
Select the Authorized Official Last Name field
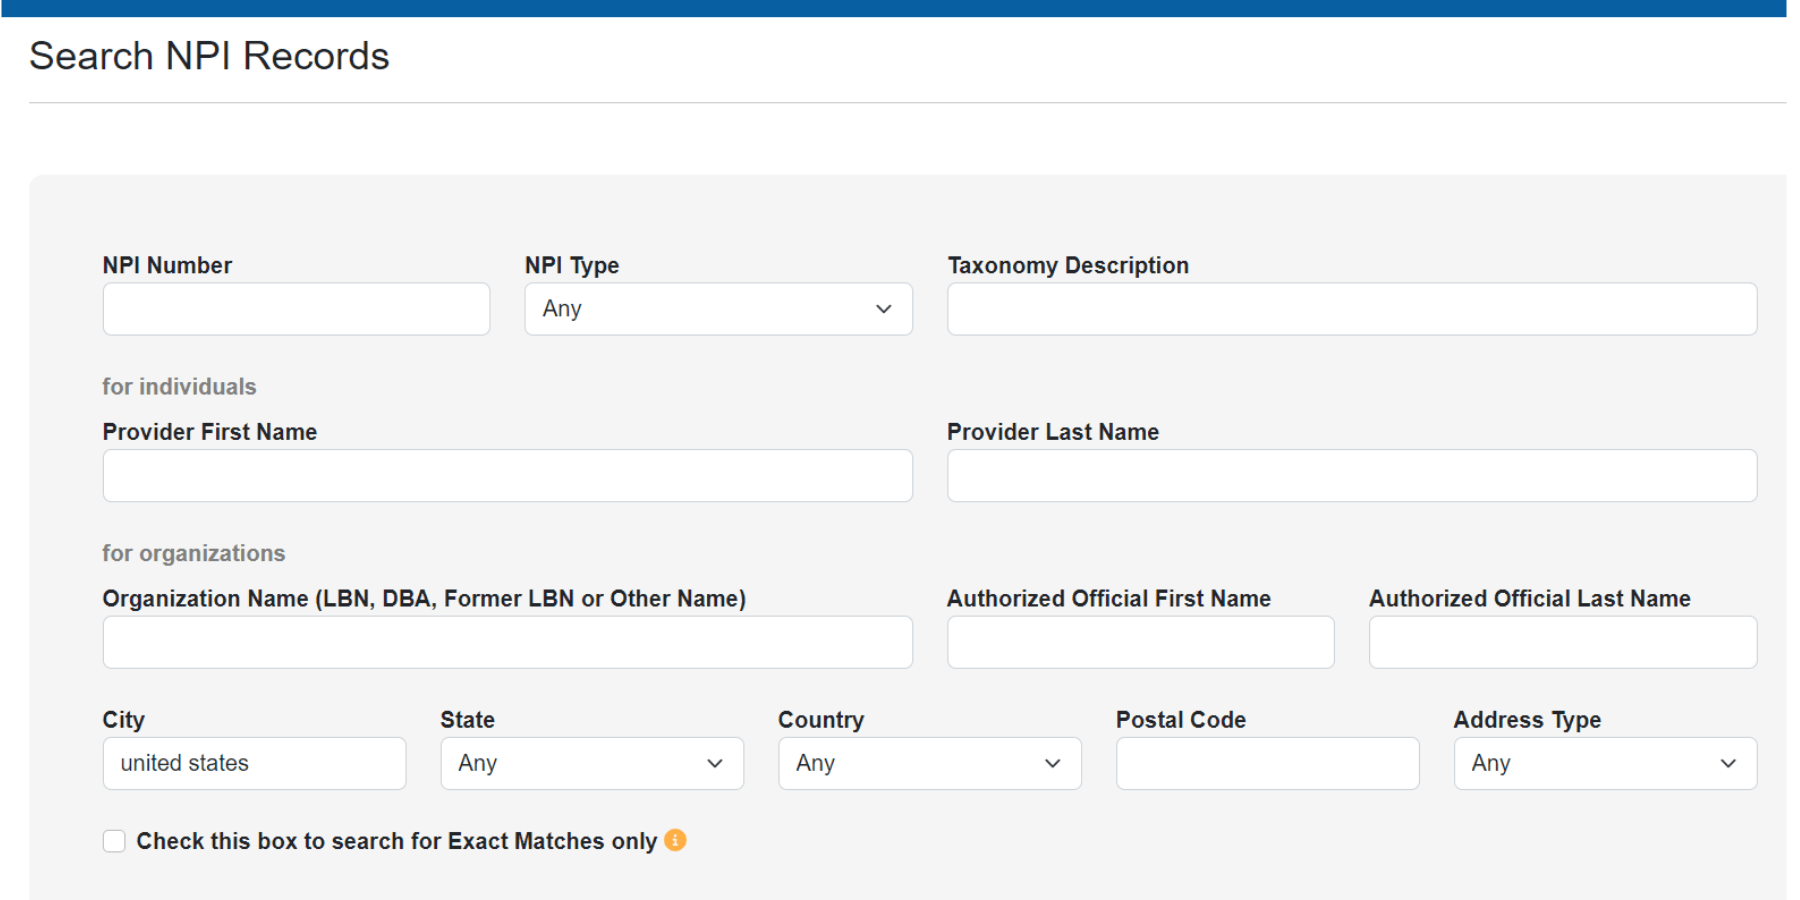pyautogui.click(x=1562, y=642)
